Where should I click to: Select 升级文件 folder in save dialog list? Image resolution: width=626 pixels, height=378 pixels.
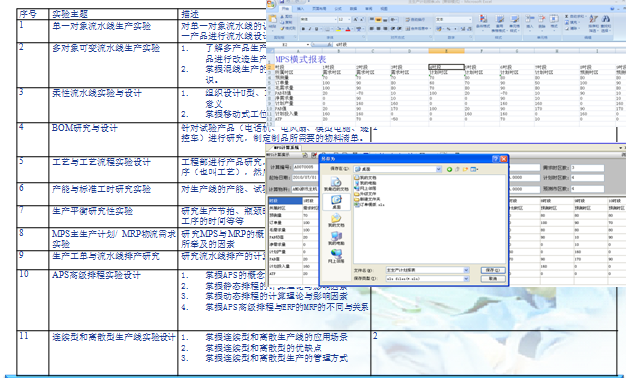pos(365,194)
